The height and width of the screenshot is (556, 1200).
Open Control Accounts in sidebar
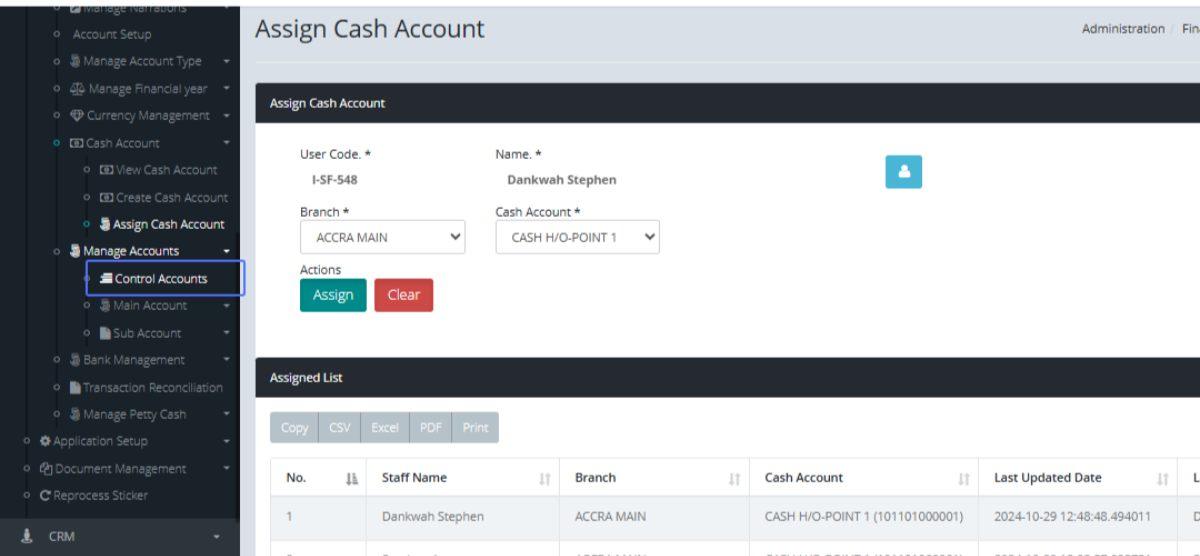(x=160, y=279)
